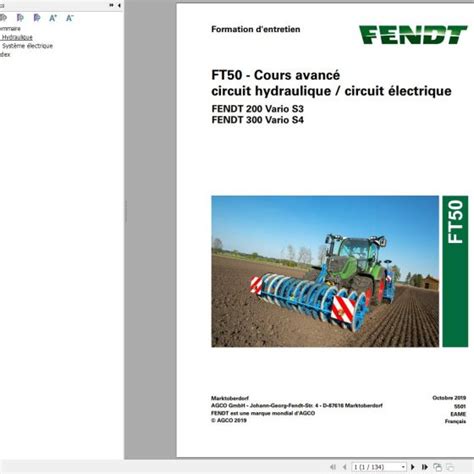Go to the previous page
Screen dimensions: 474x474
point(345,467)
